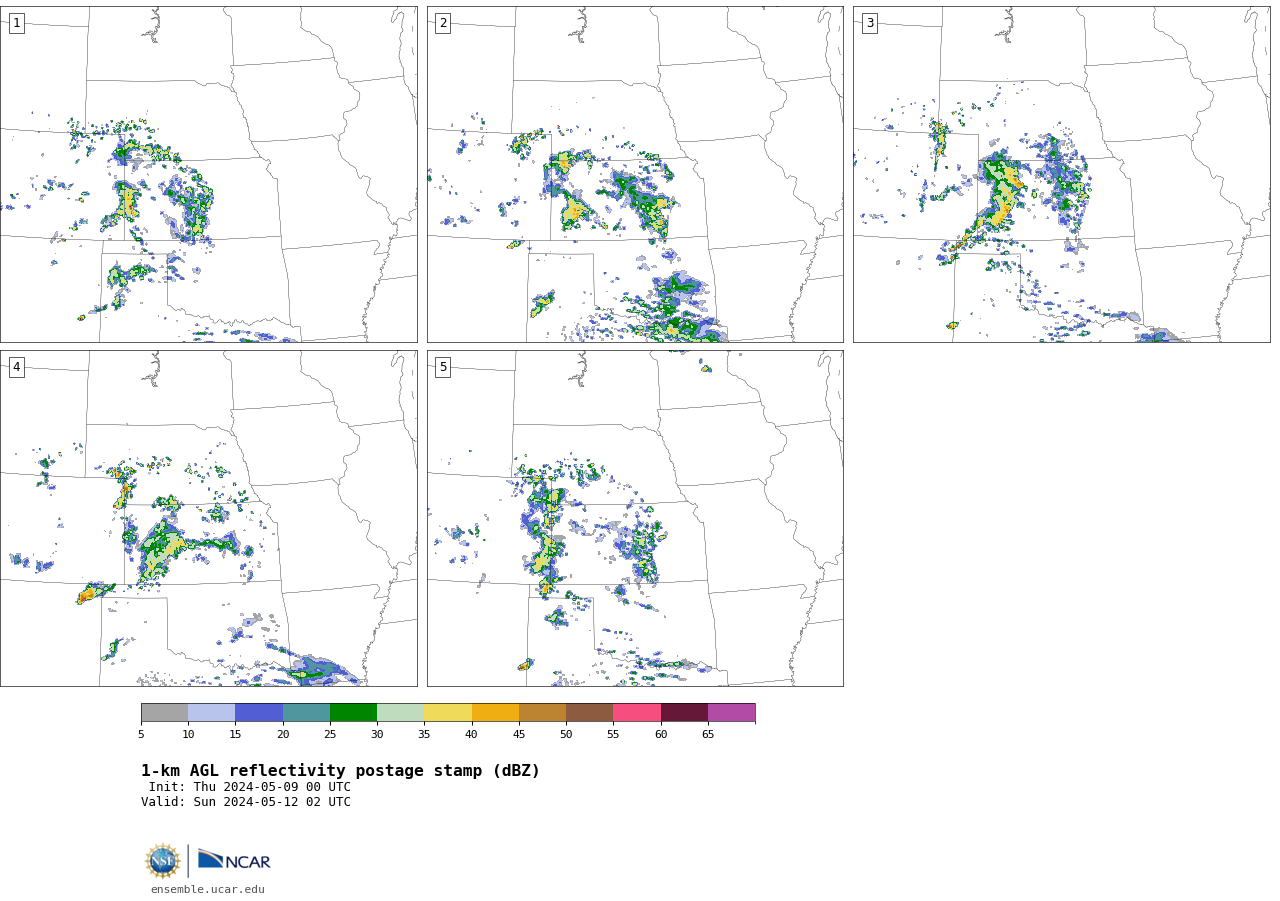The width and height of the screenshot is (1280, 901).
Task: Click the gray 5-10 dBZ color swatch
Action: (164, 712)
